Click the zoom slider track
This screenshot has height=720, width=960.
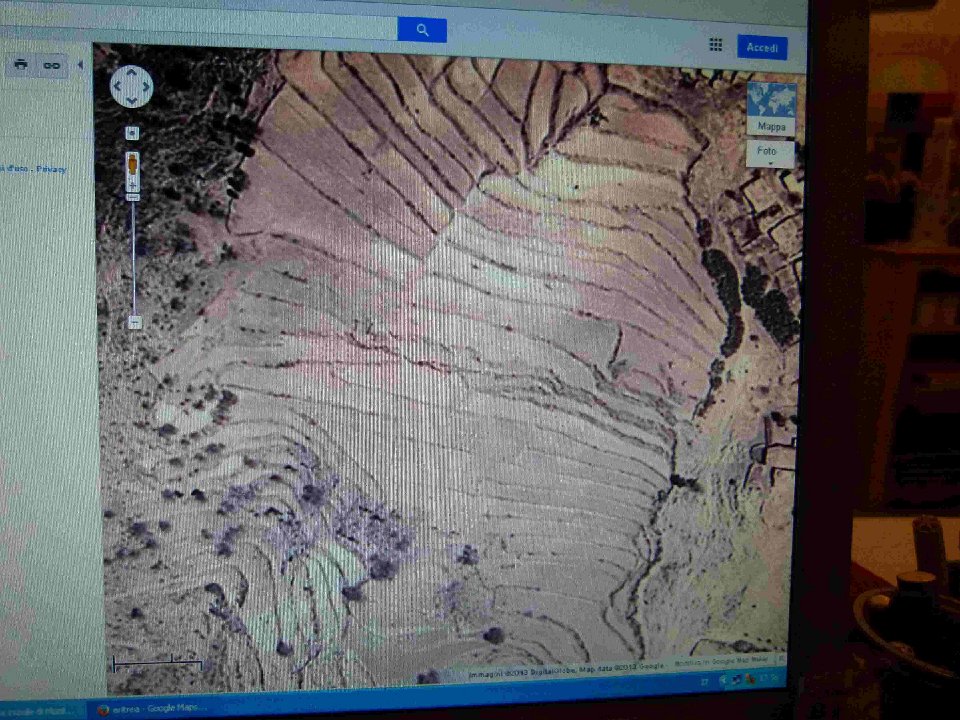(x=133, y=257)
